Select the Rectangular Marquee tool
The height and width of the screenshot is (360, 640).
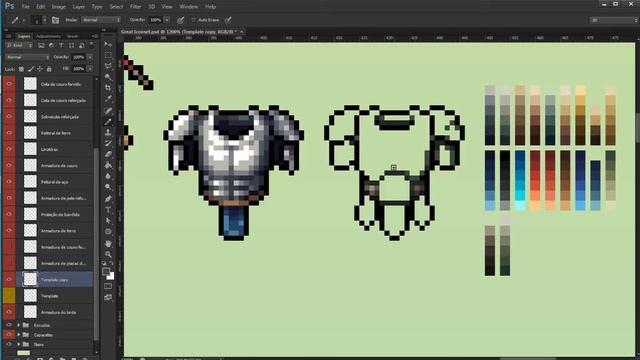[108, 55]
